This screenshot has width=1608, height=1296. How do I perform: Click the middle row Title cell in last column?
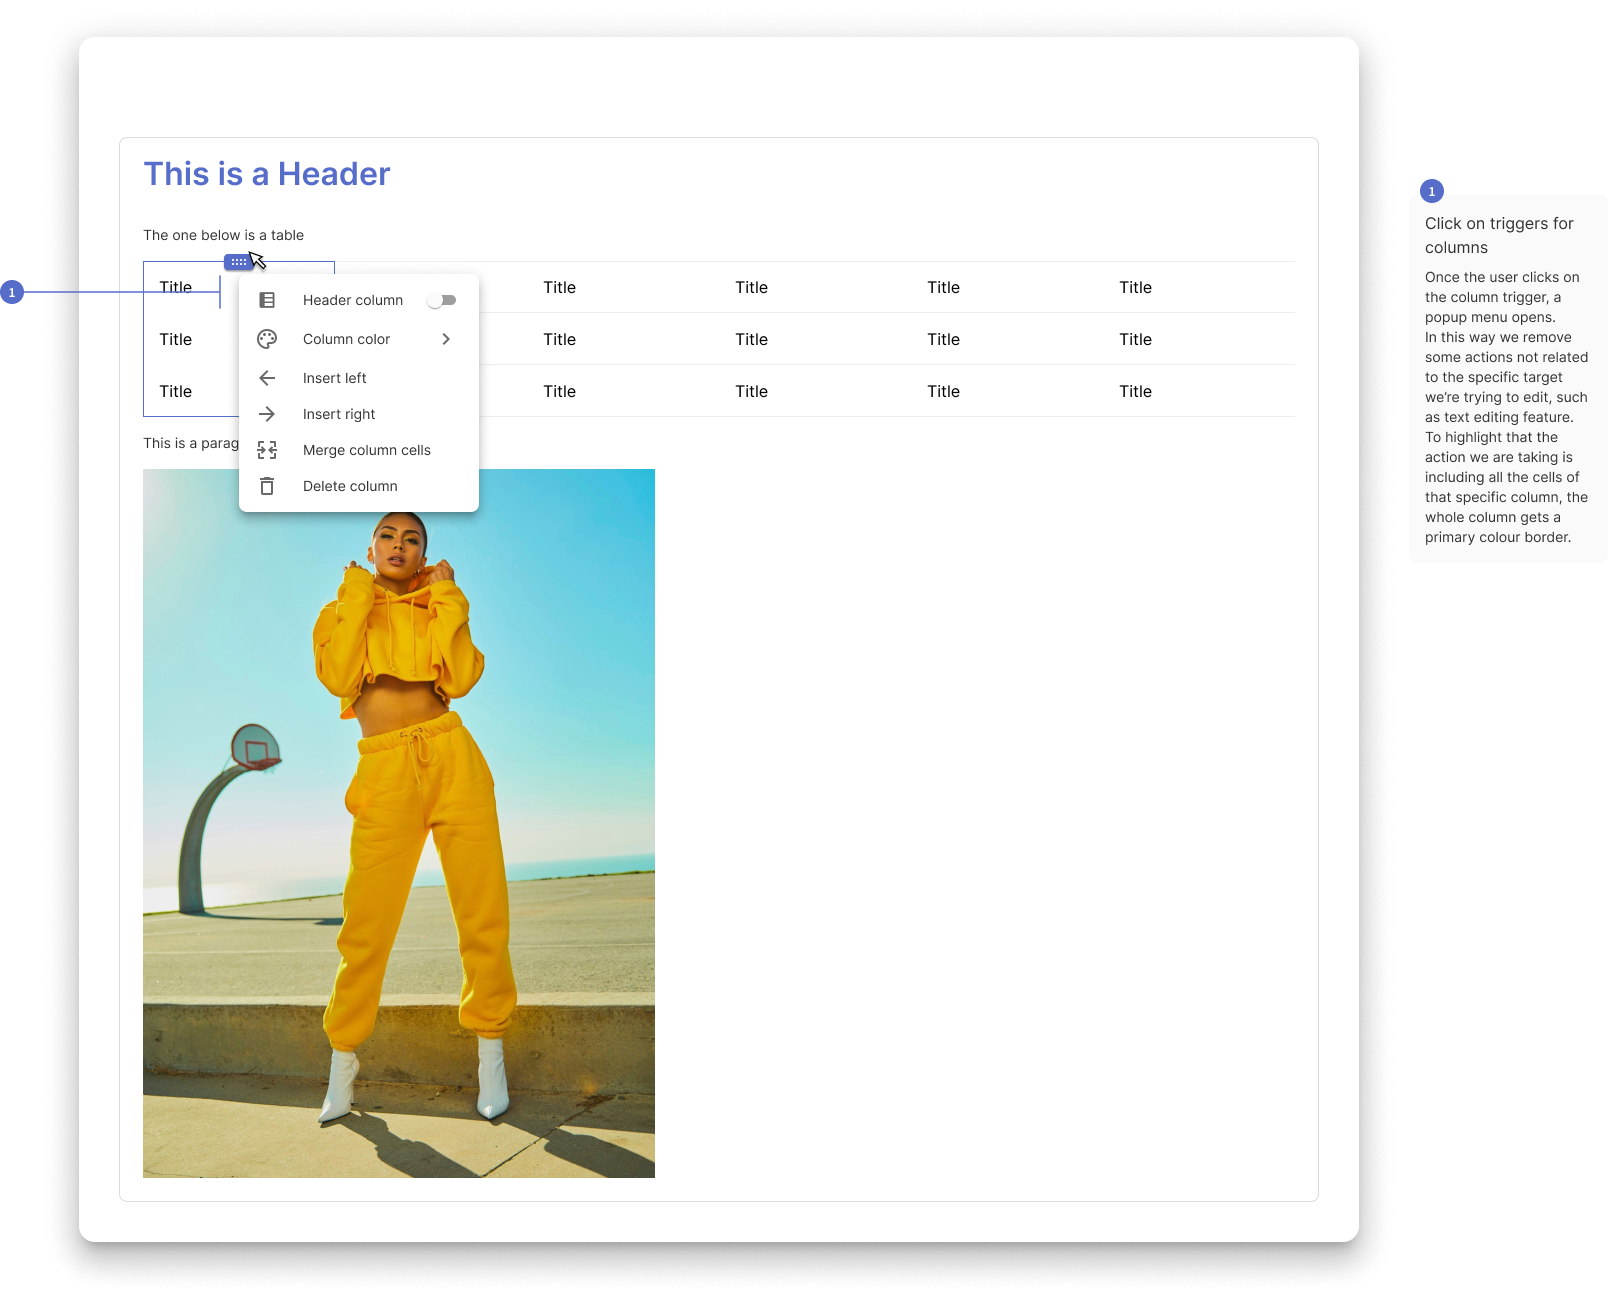coord(1135,339)
